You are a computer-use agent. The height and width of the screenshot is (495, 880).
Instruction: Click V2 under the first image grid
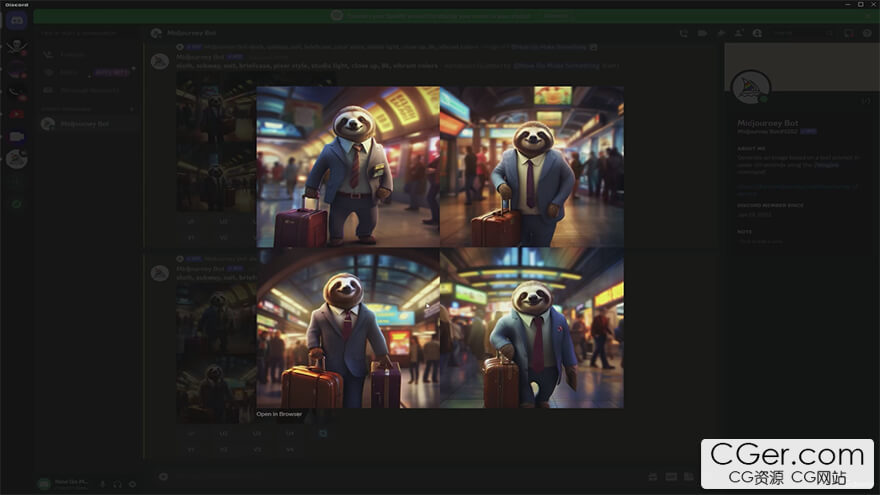(223, 237)
